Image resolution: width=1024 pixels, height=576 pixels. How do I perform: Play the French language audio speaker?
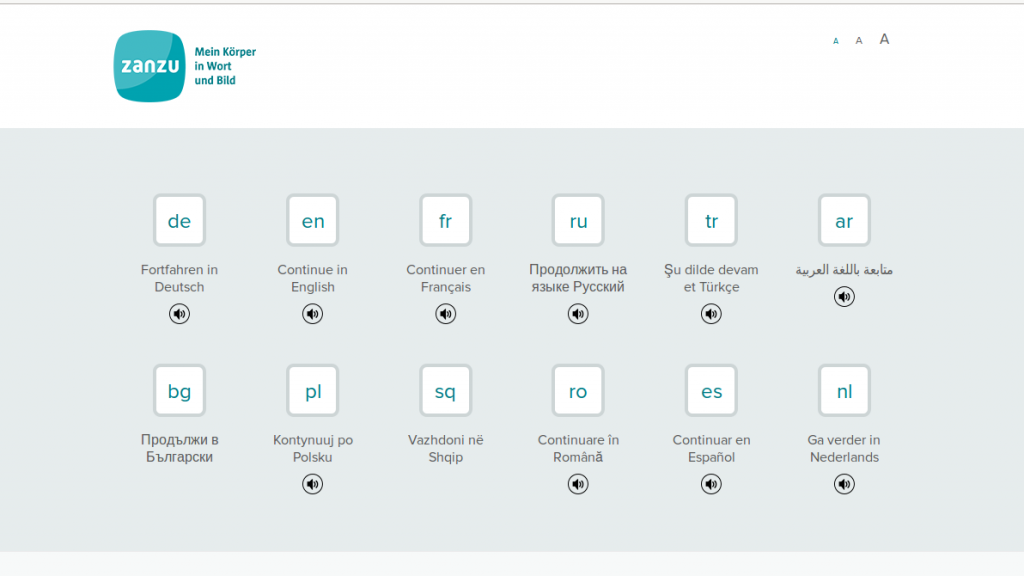446,314
